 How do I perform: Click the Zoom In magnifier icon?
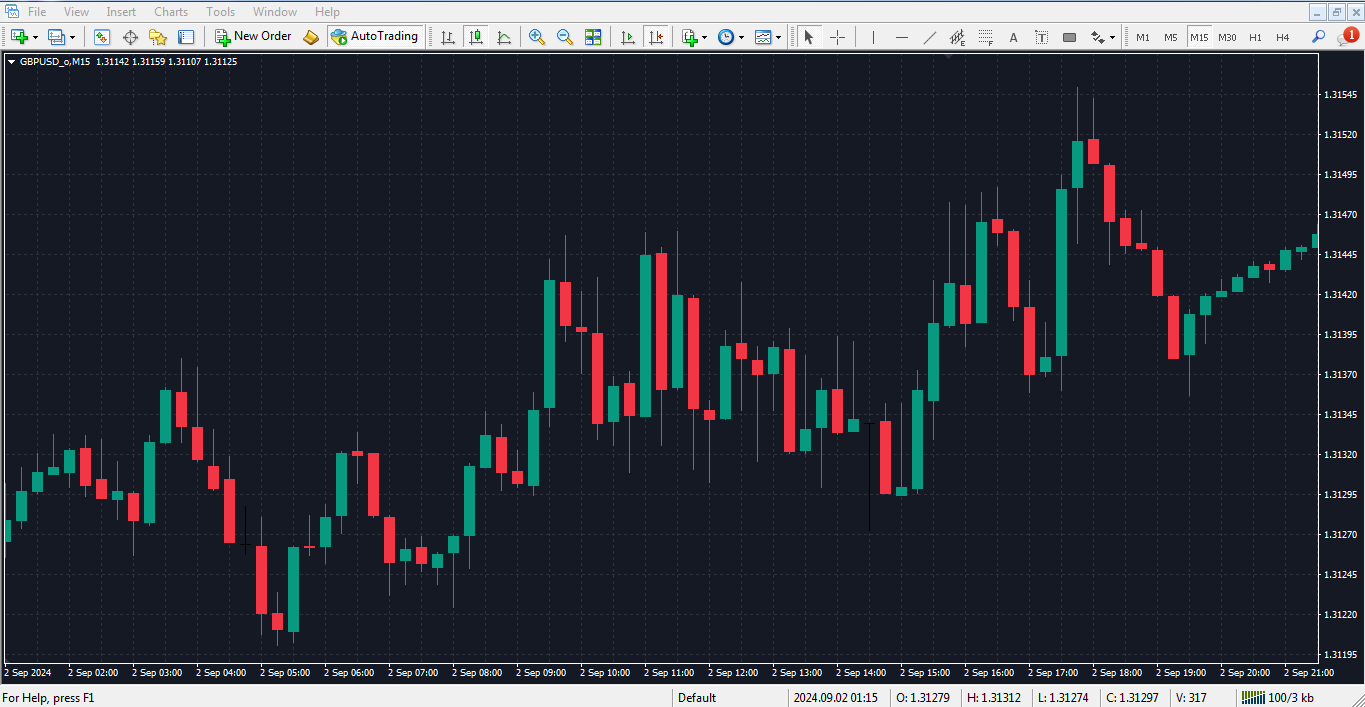537,37
